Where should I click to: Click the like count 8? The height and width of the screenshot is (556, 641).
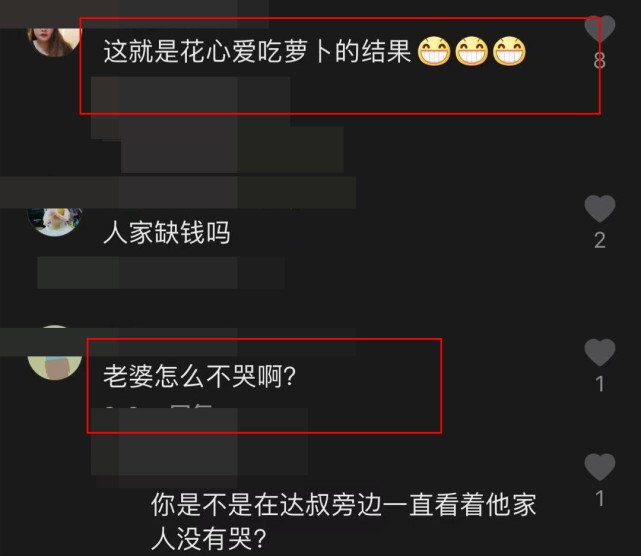click(x=600, y=61)
